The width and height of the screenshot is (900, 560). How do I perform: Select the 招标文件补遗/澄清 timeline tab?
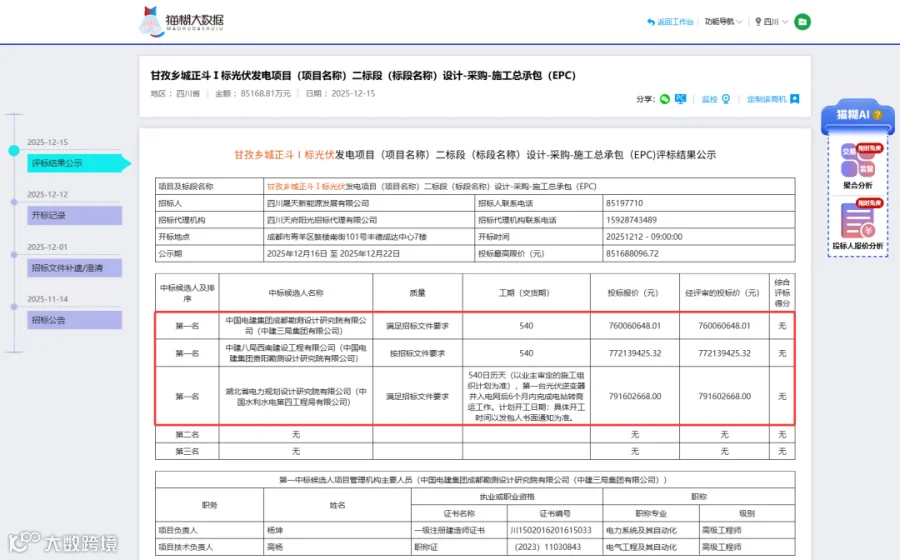point(74,268)
